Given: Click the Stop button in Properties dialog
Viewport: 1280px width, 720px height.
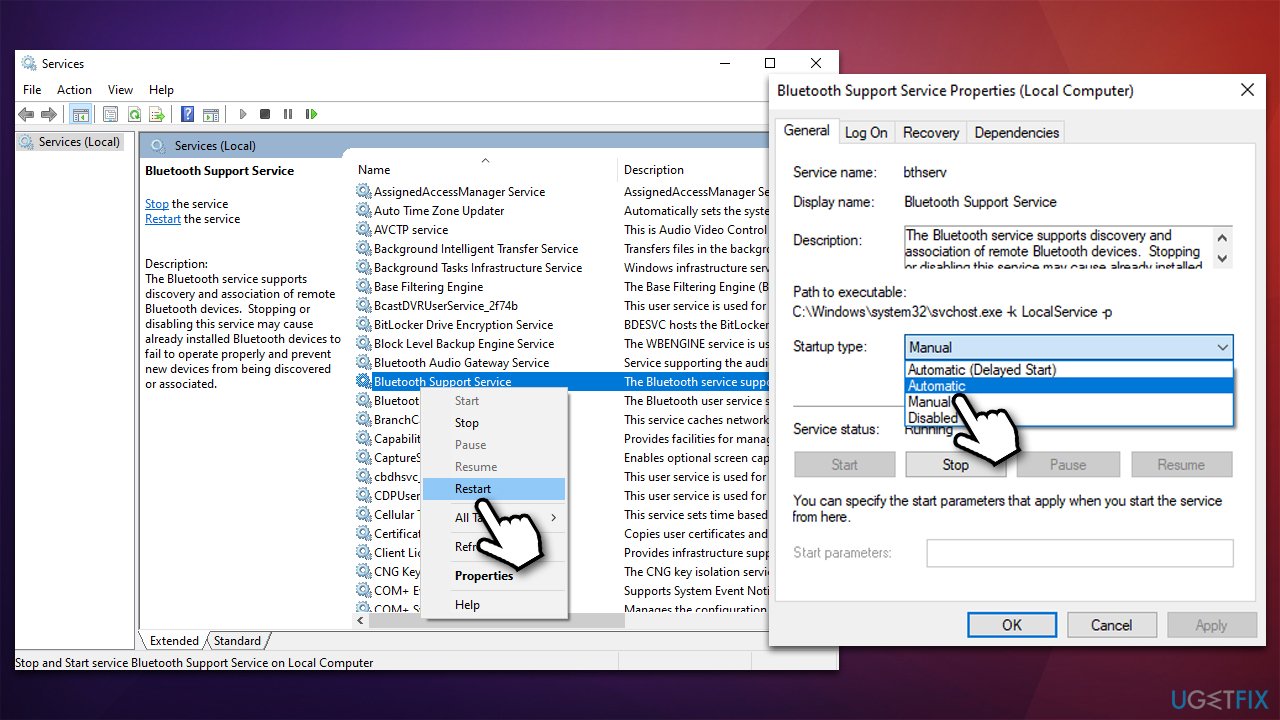Looking at the screenshot, I should (955, 465).
